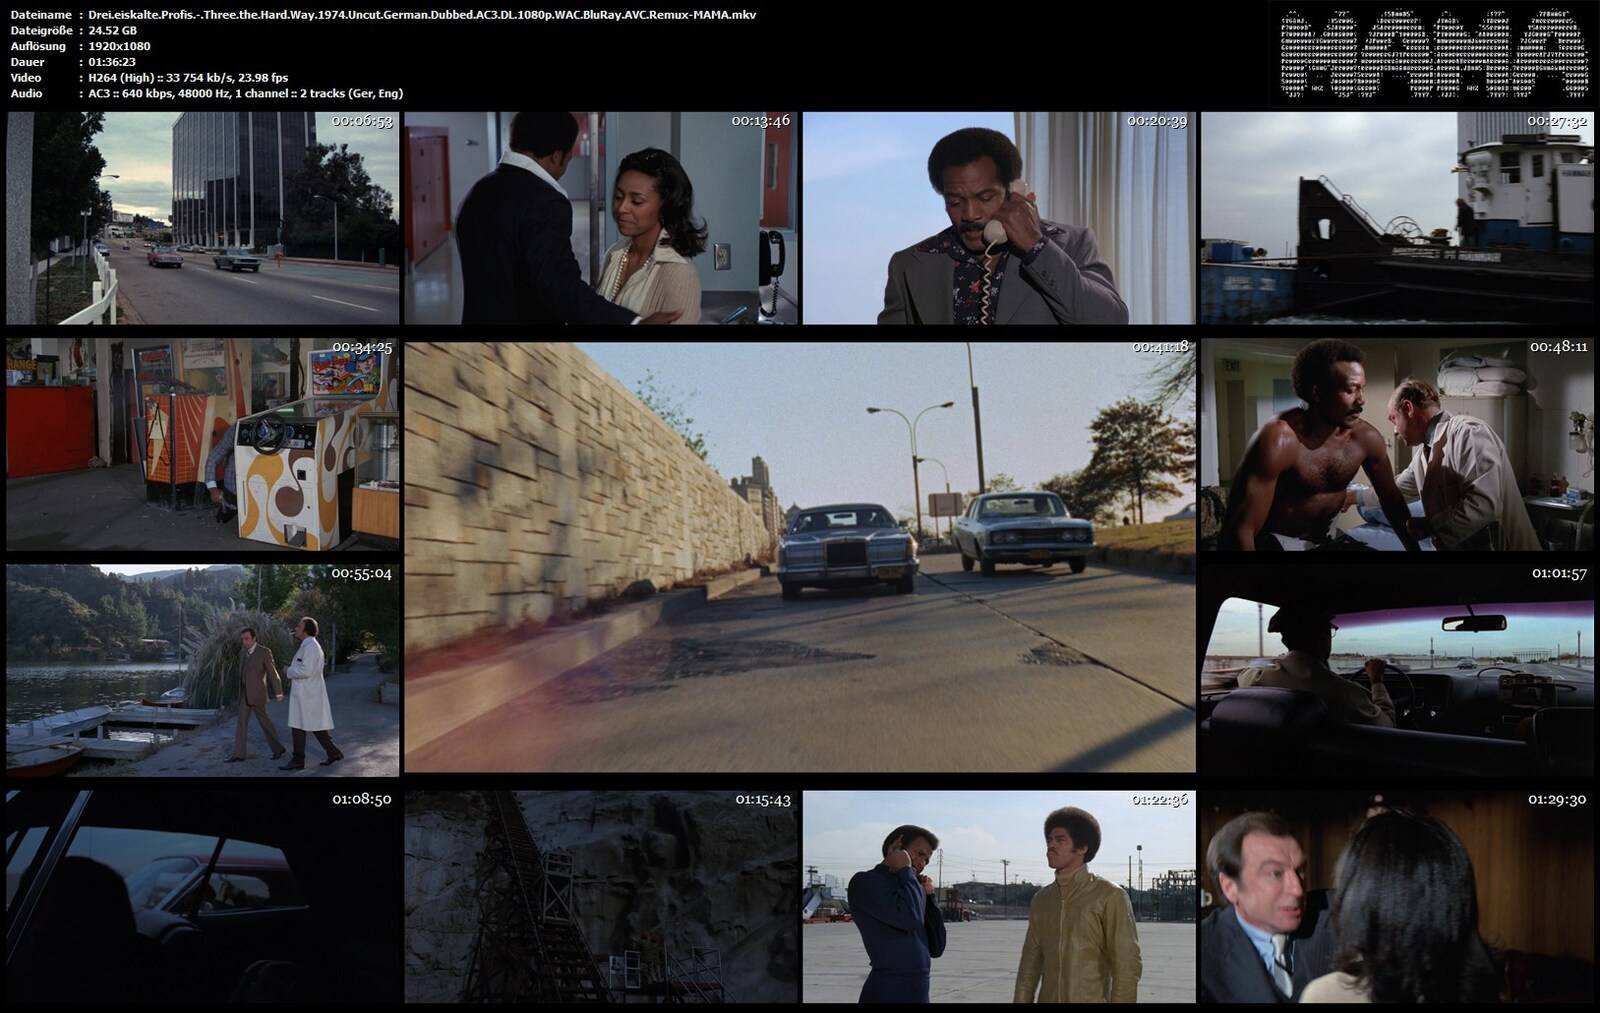Click the large car chase frame at 00:41:18
Image resolution: width=1600 pixels, height=1013 pixels.
(x=800, y=557)
